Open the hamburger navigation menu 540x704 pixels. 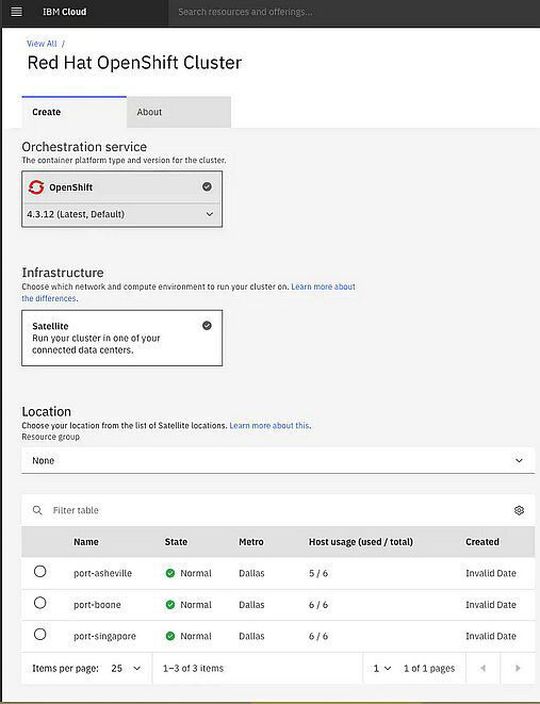[16, 12]
